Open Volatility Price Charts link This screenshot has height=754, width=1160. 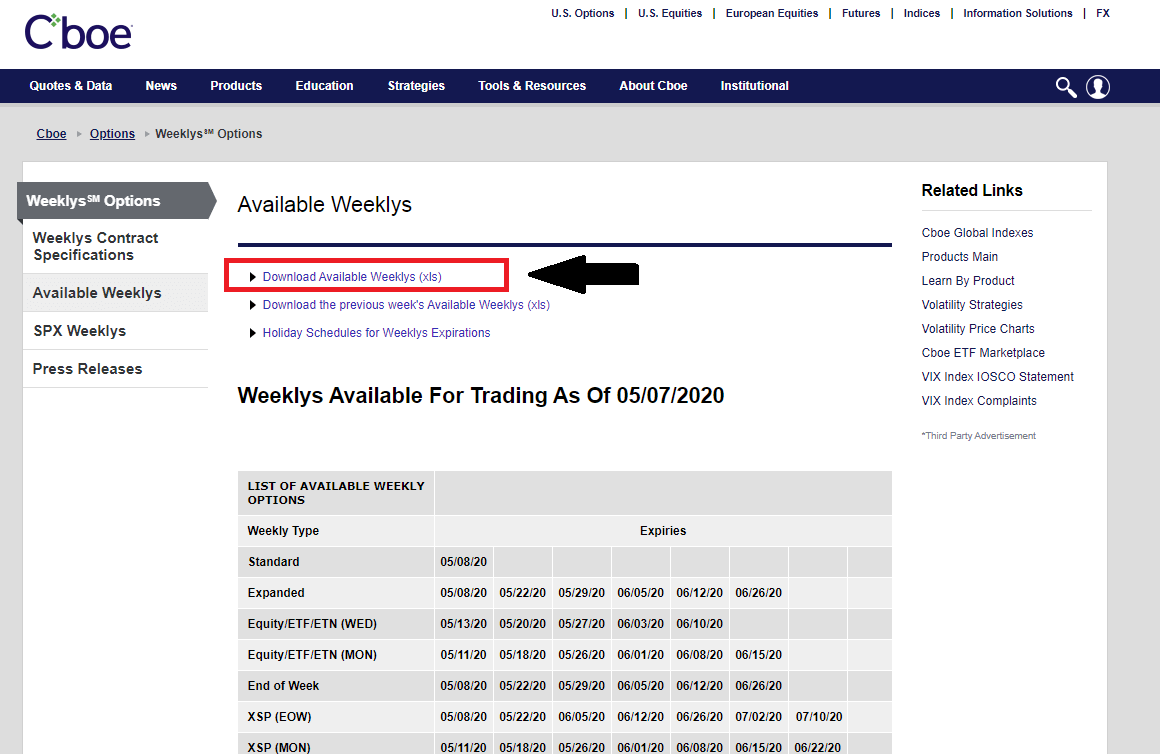pos(978,329)
